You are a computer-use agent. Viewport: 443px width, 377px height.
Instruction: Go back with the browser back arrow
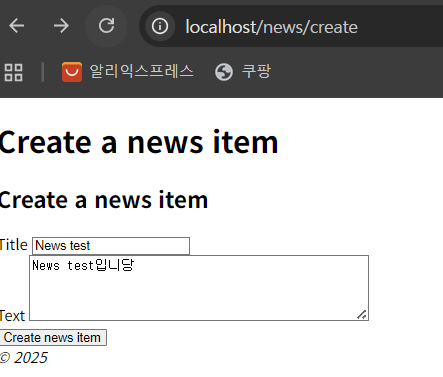[x=17, y=26]
